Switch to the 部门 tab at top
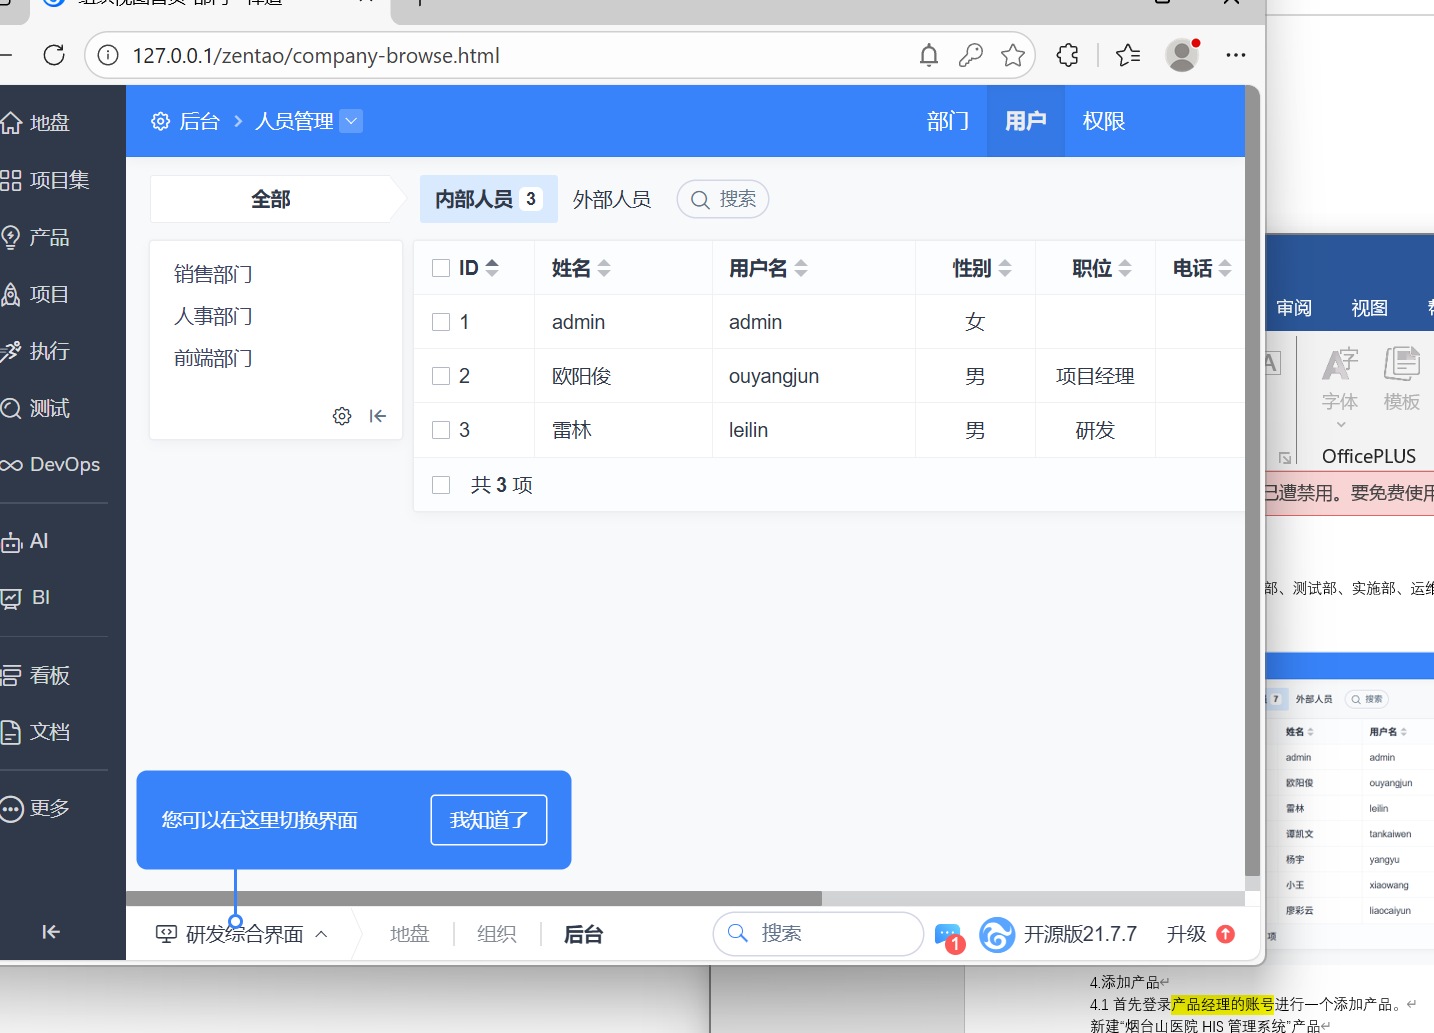Image resolution: width=1434 pixels, height=1033 pixels. (947, 120)
